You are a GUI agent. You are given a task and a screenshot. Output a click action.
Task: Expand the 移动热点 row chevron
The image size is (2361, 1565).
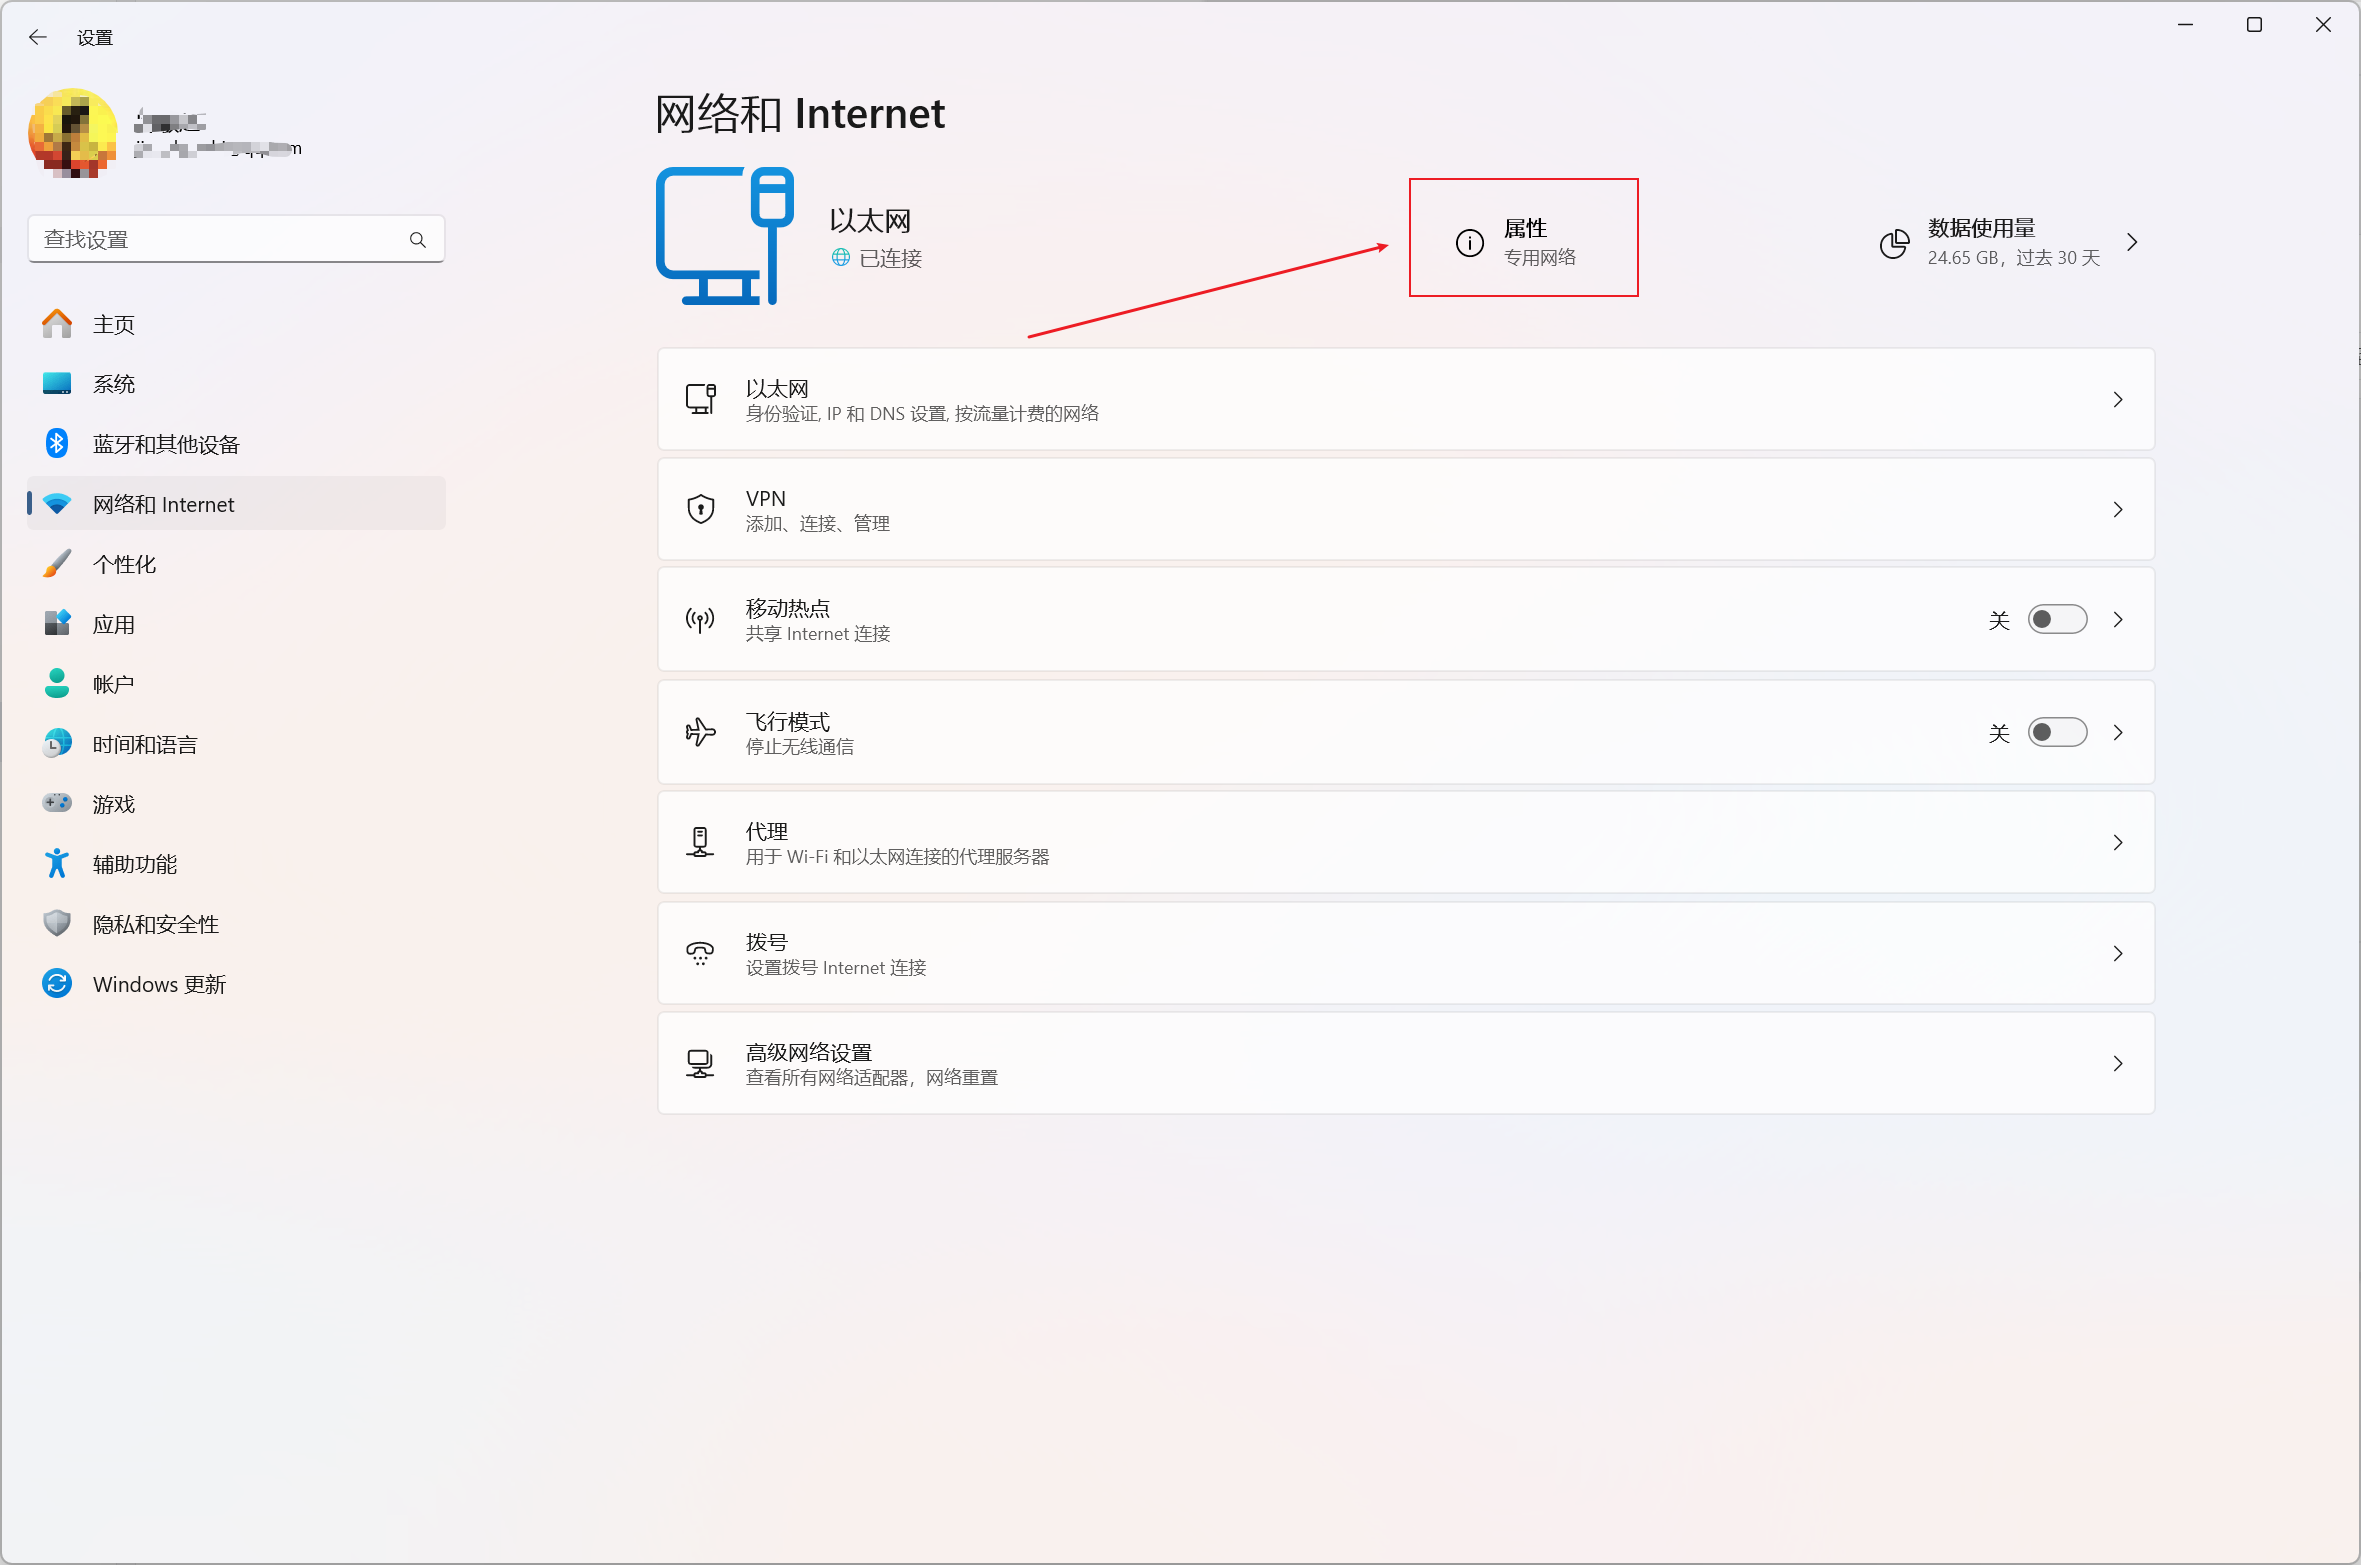coord(2118,619)
